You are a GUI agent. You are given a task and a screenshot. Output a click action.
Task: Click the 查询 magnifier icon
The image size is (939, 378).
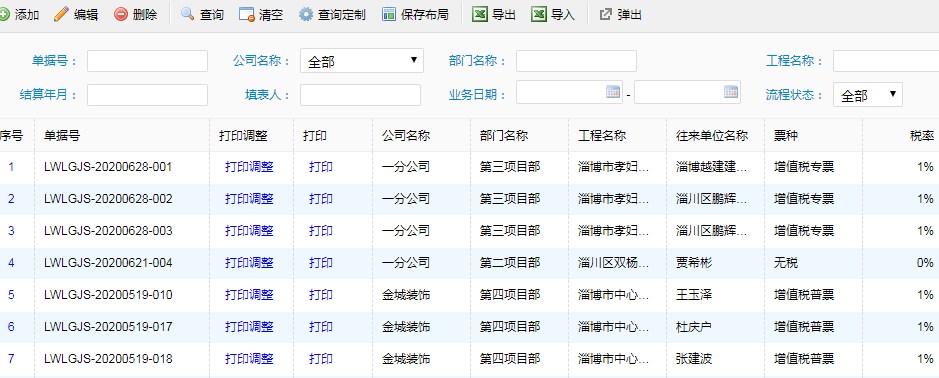point(187,14)
